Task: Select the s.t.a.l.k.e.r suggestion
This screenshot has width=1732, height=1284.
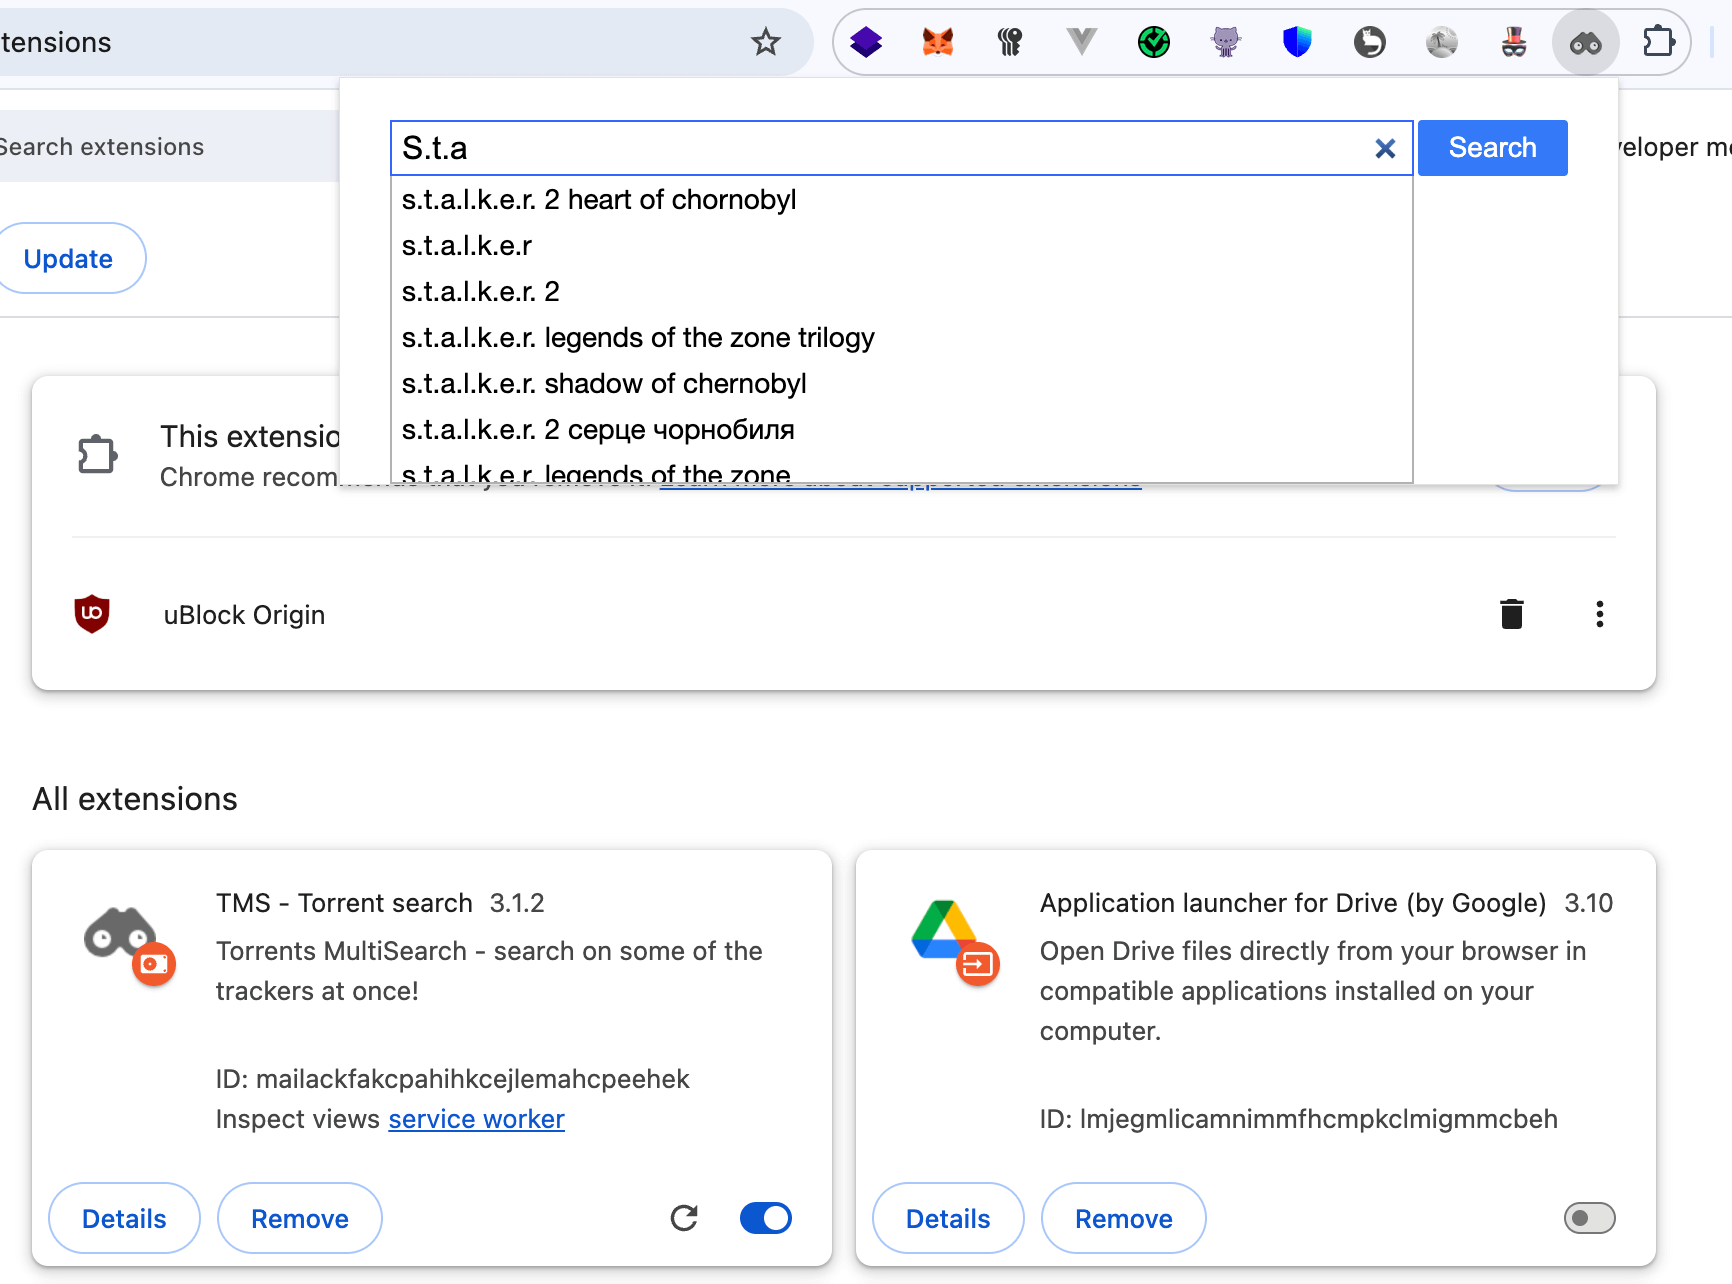Action: click(901, 246)
